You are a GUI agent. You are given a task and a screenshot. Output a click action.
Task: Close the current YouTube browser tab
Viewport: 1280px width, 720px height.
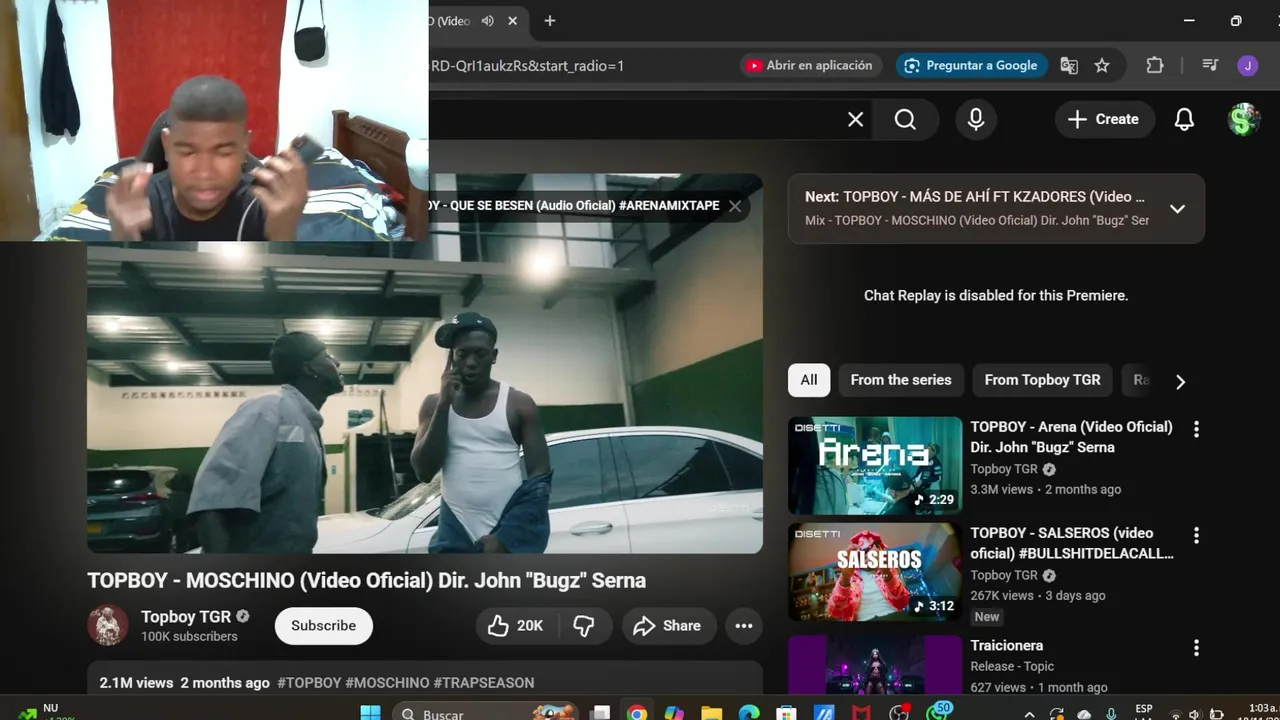(x=513, y=21)
